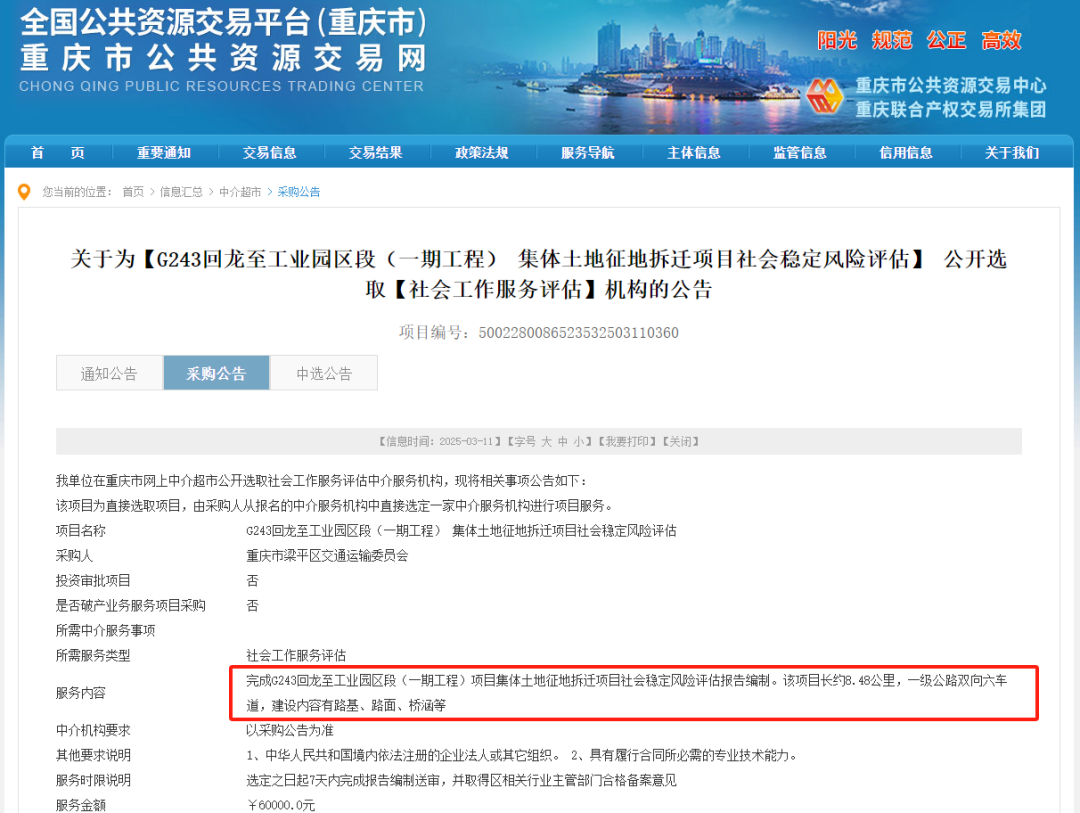Click the 首页 breadcrumb link
1080x813 pixels.
click(x=133, y=192)
